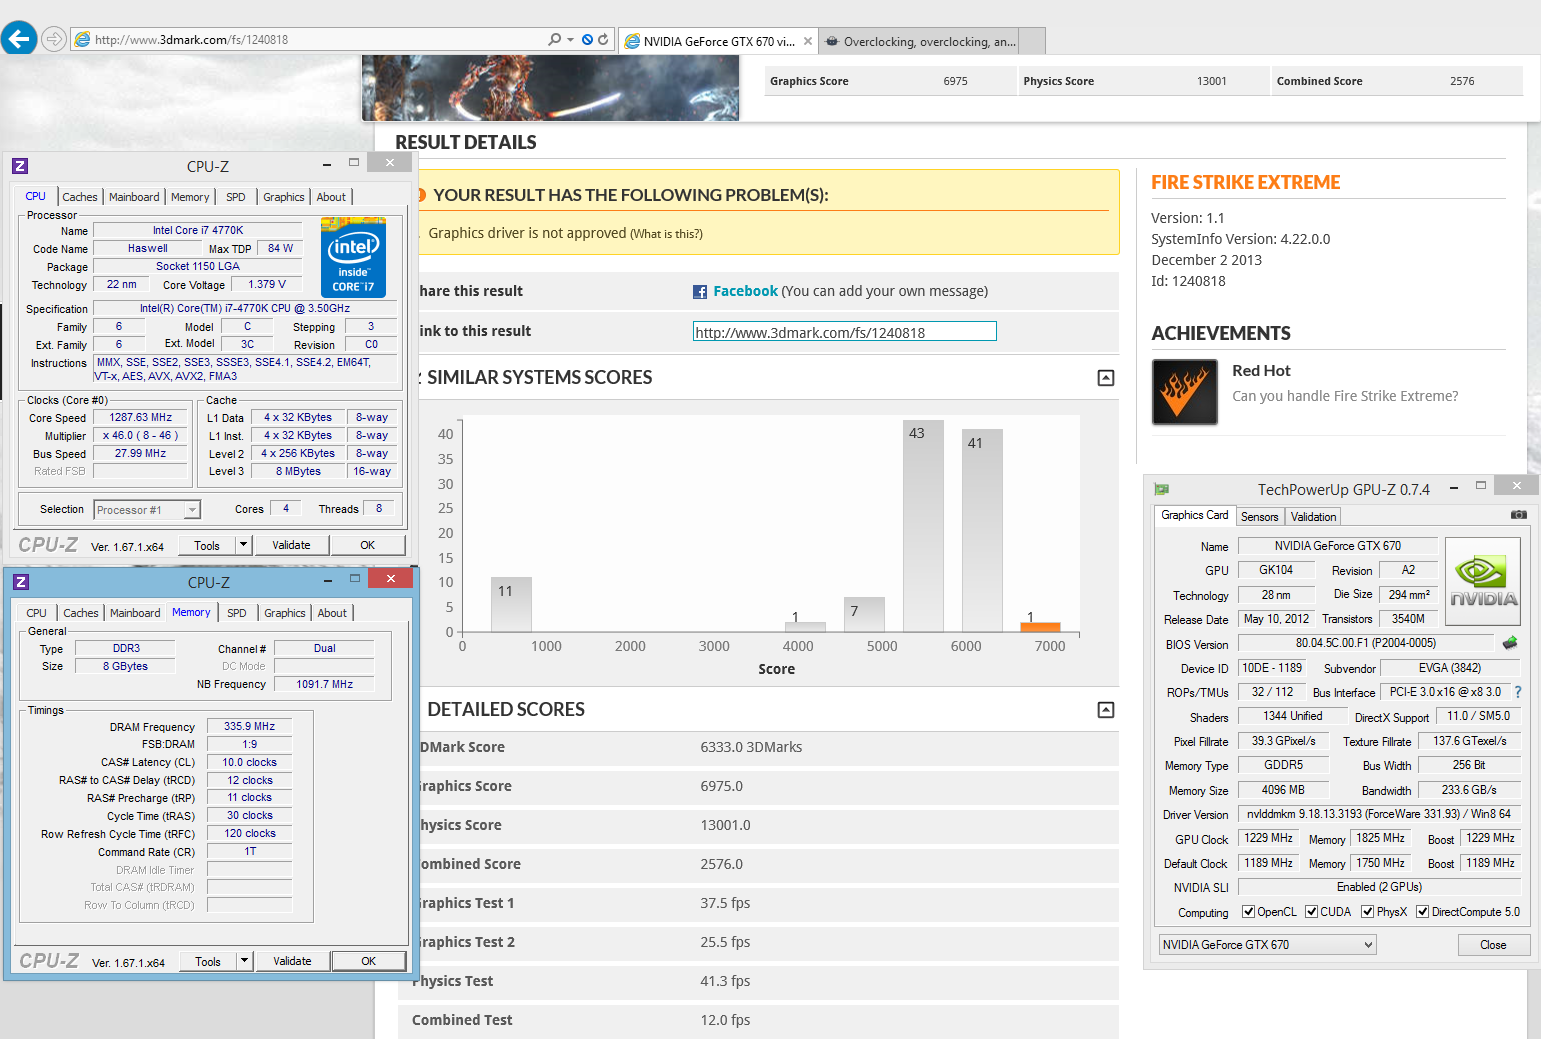Click the orange highlighted chart bar at 7000
The height and width of the screenshot is (1039, 1541).
[x=1040, y=627]
